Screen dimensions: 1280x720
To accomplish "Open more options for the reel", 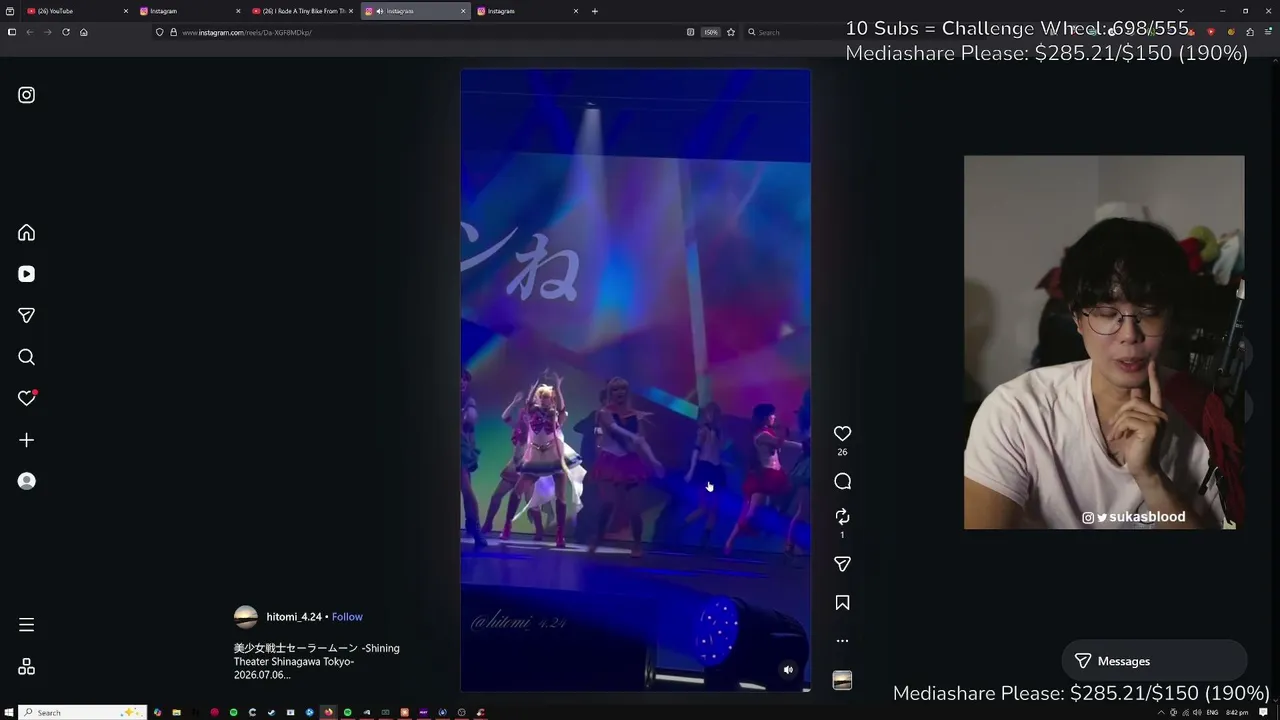I will tap(842, 641).
